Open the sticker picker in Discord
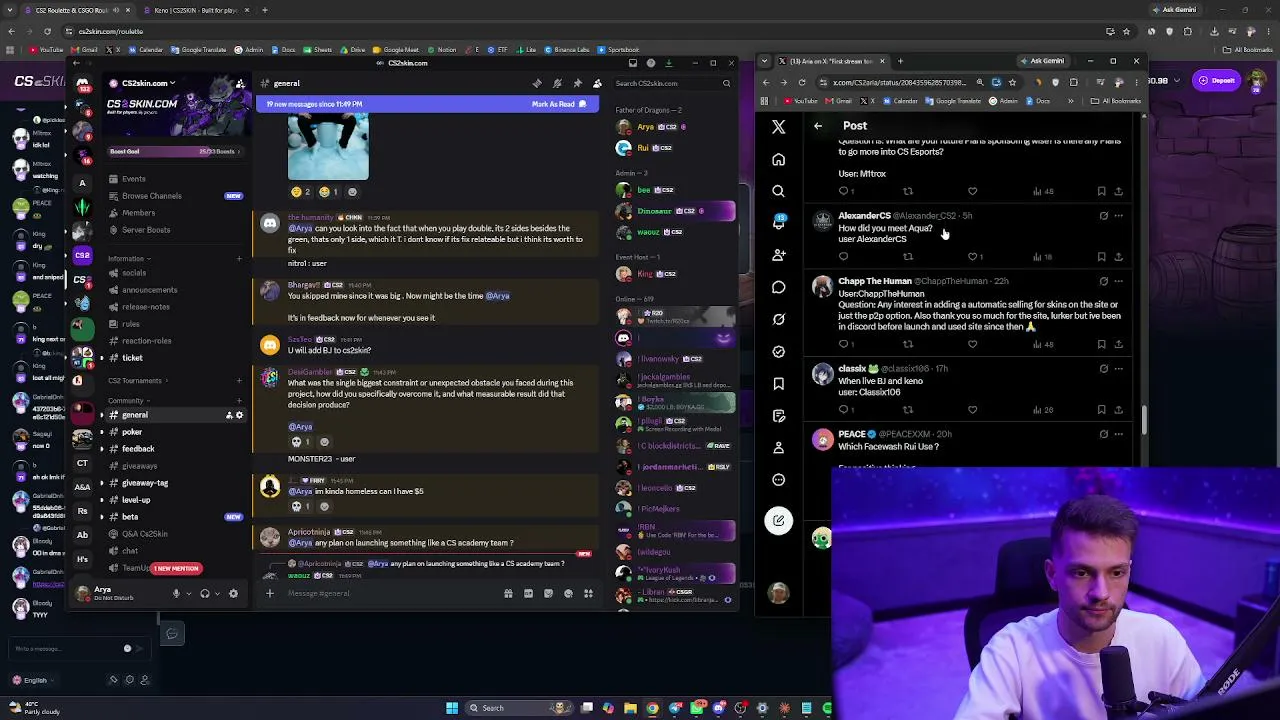 [548, 593]
